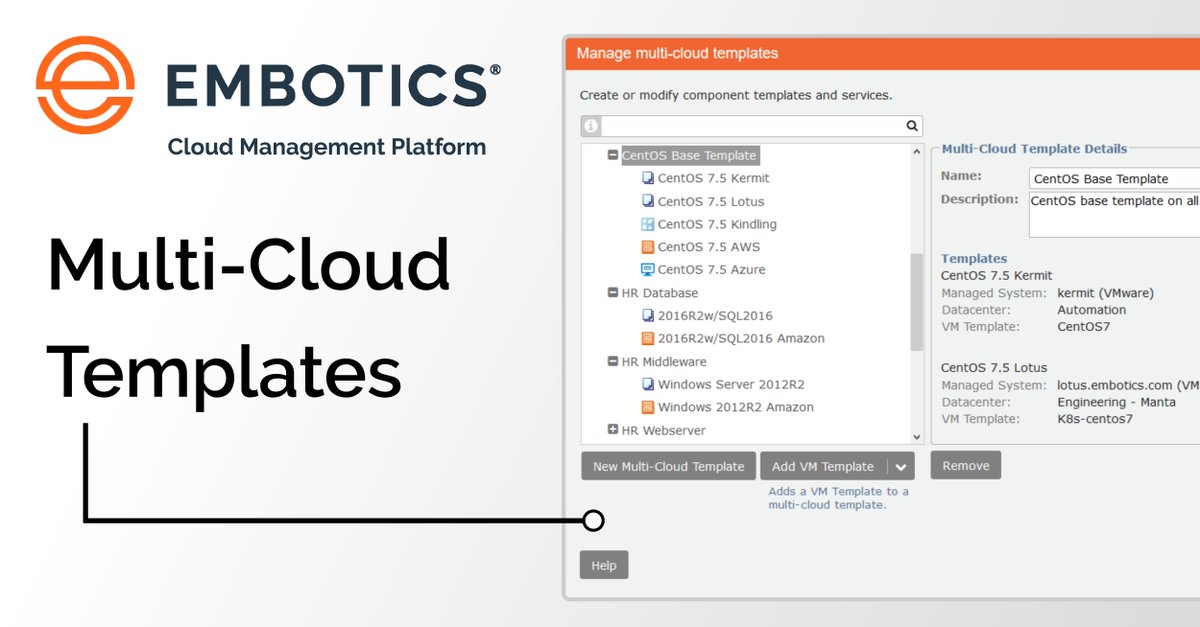Click 'Adds a VM Template' hint text

[838, 498]
